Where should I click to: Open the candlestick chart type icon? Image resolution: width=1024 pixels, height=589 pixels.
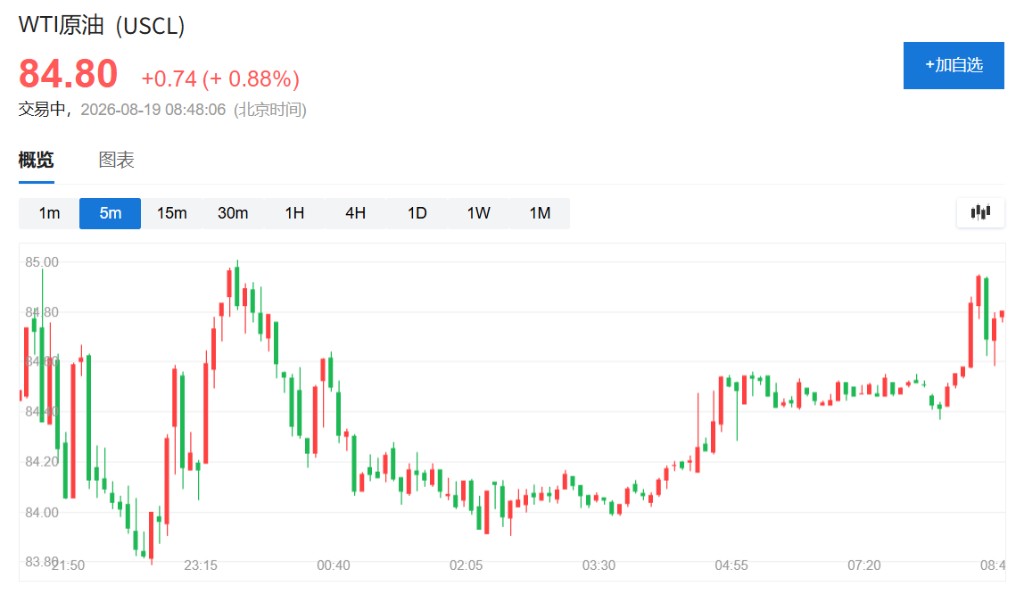(980, 212)
